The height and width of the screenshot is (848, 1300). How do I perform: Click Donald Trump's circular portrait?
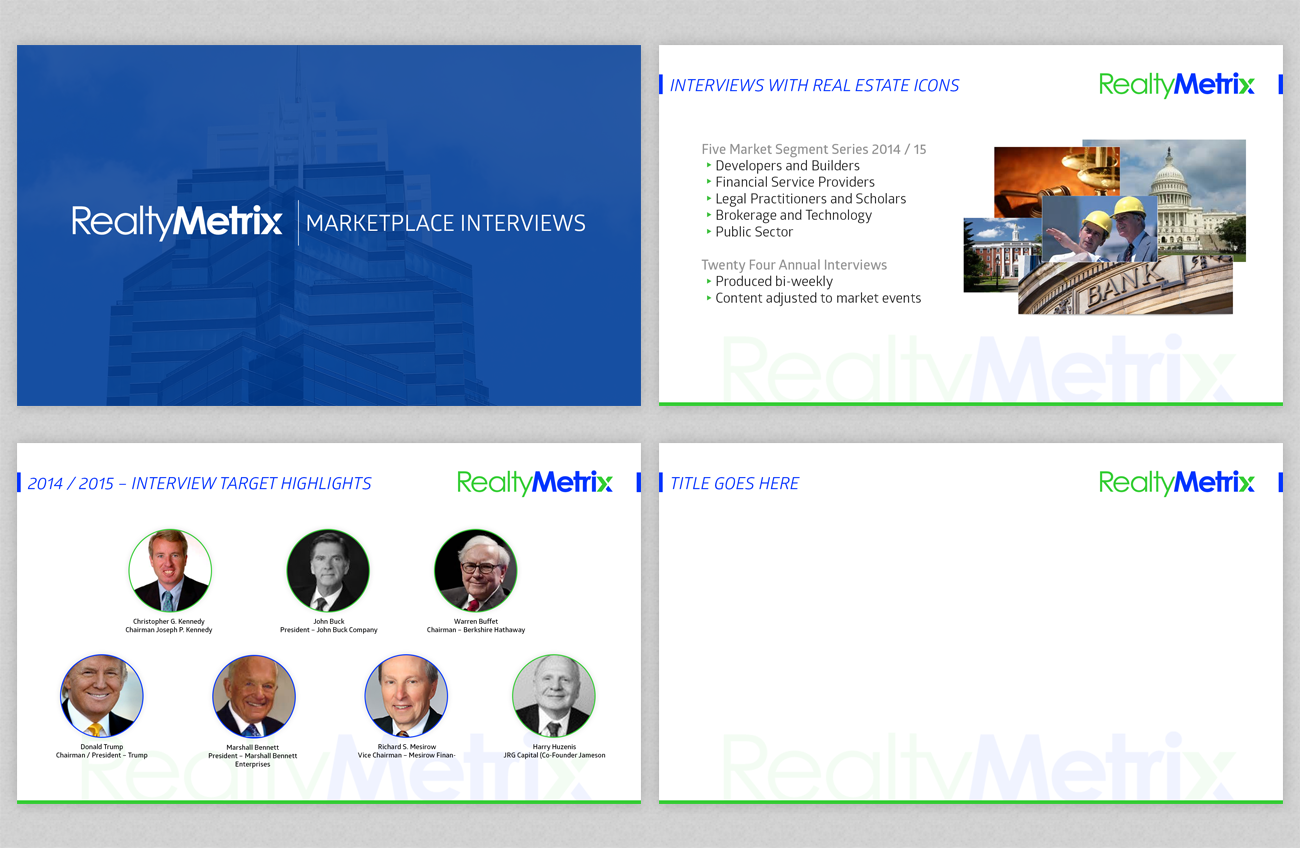pos(102,696)
